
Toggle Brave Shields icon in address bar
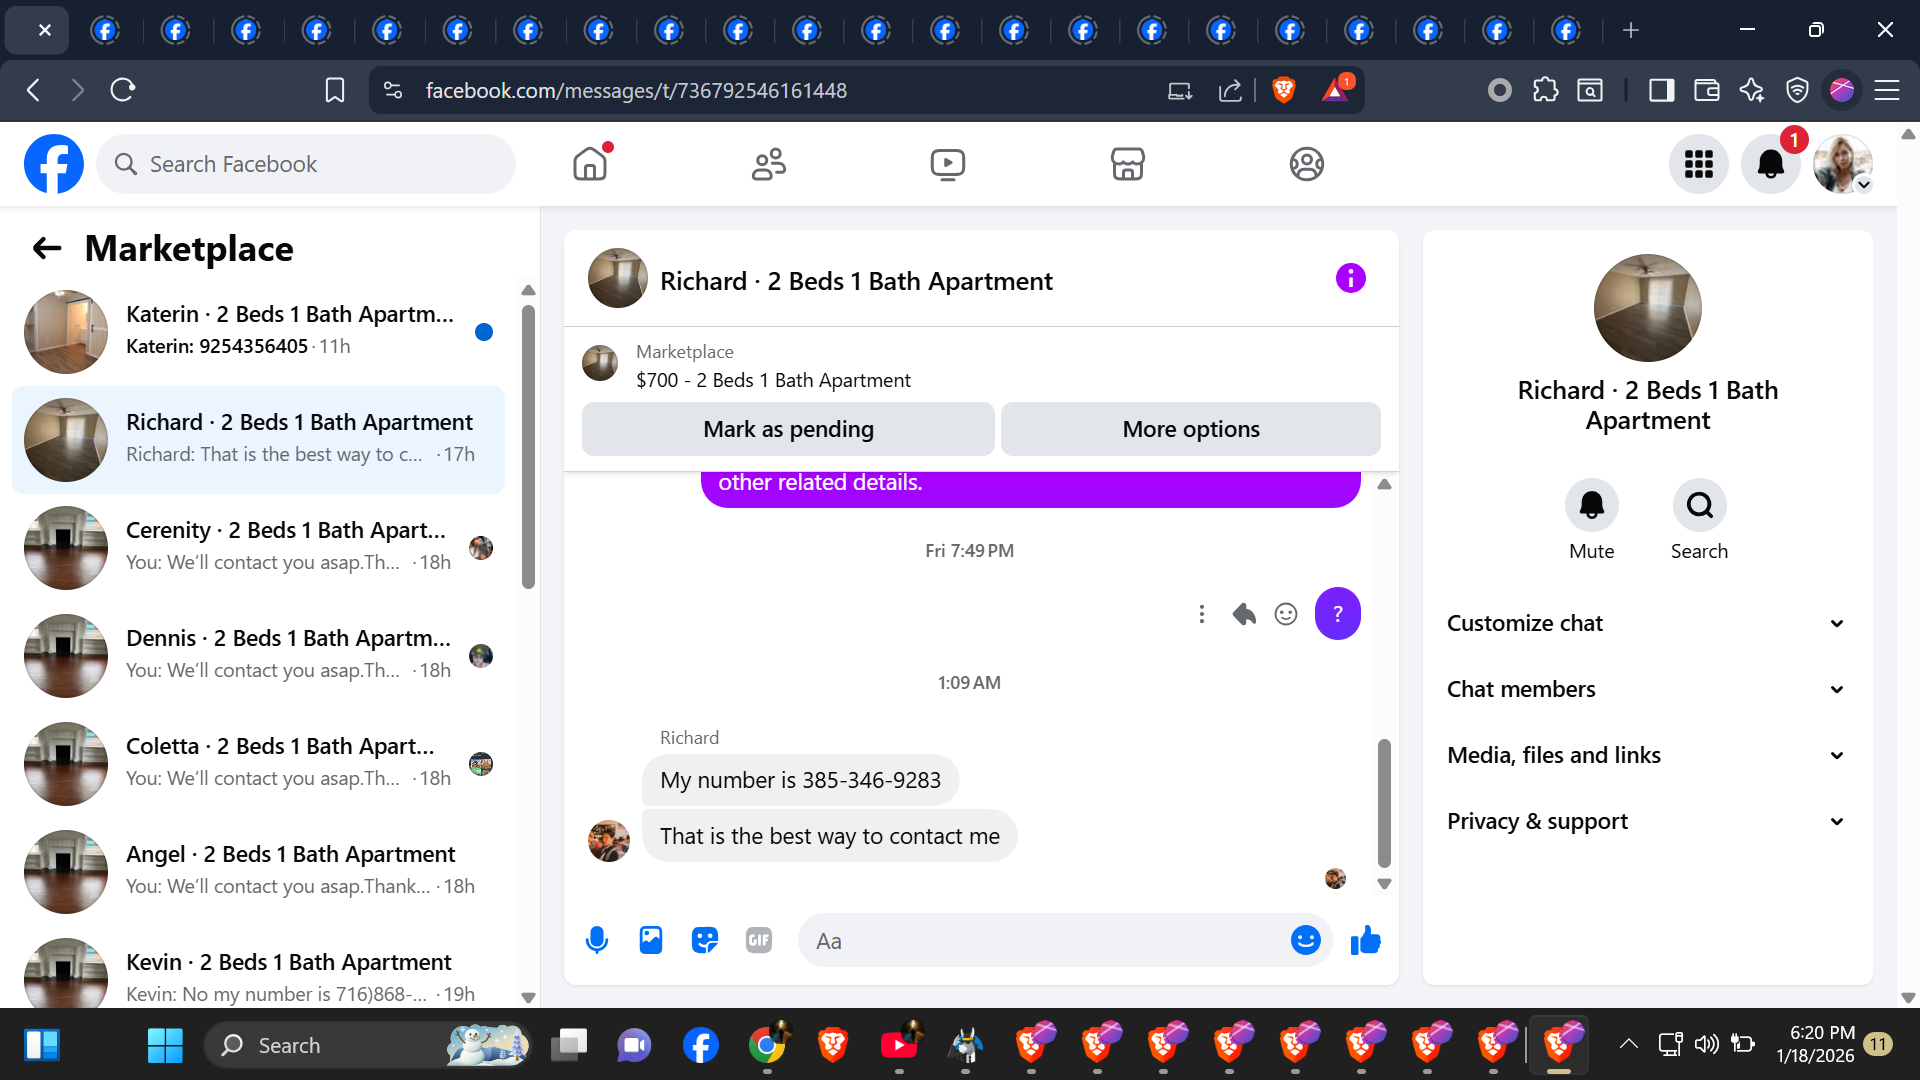click(1284, 90)
